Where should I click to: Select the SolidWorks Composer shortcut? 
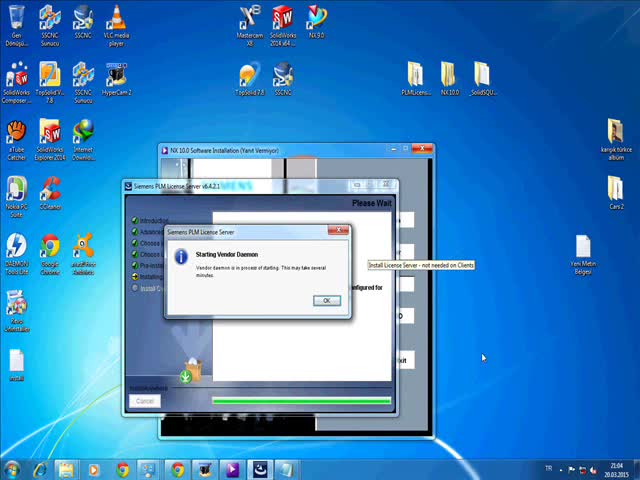16,82
